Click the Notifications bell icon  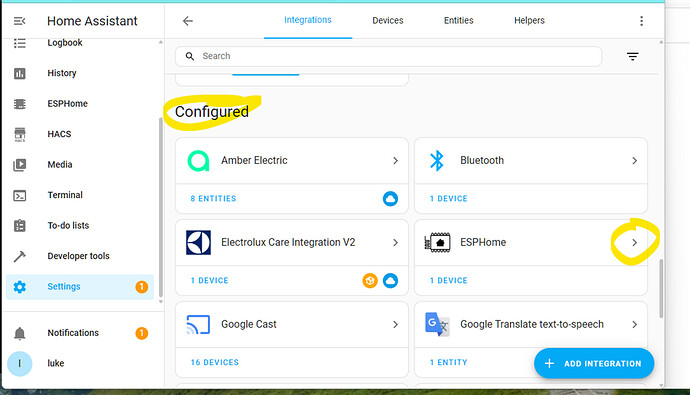[19, 333]
